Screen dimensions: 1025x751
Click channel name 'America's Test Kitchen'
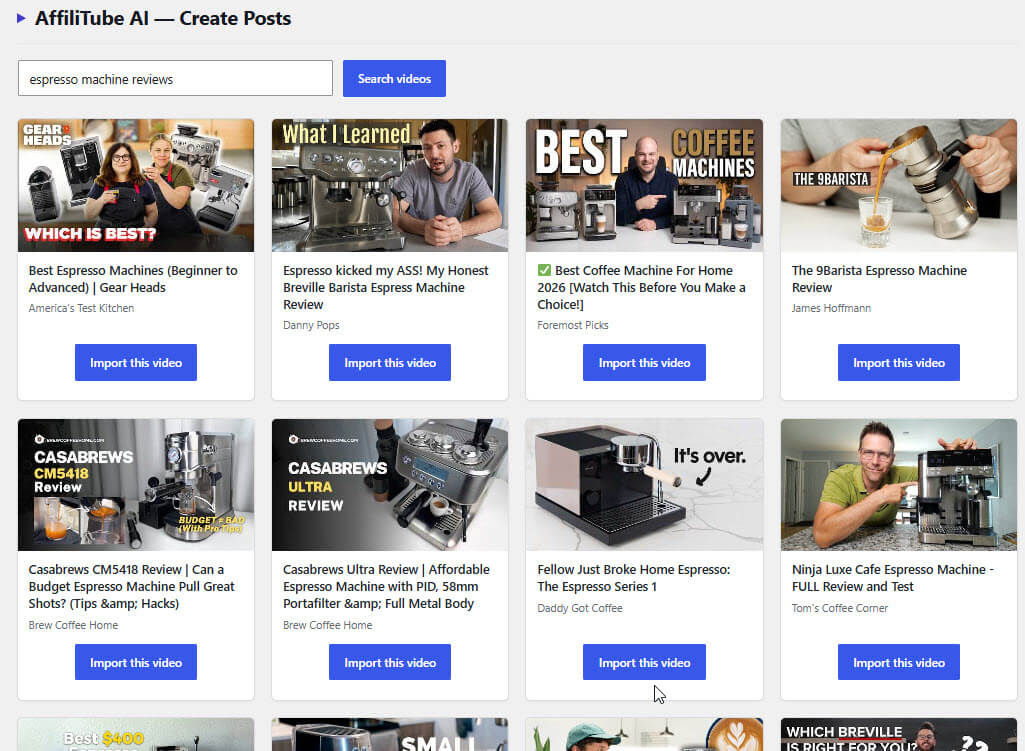[x=81, y=308]
